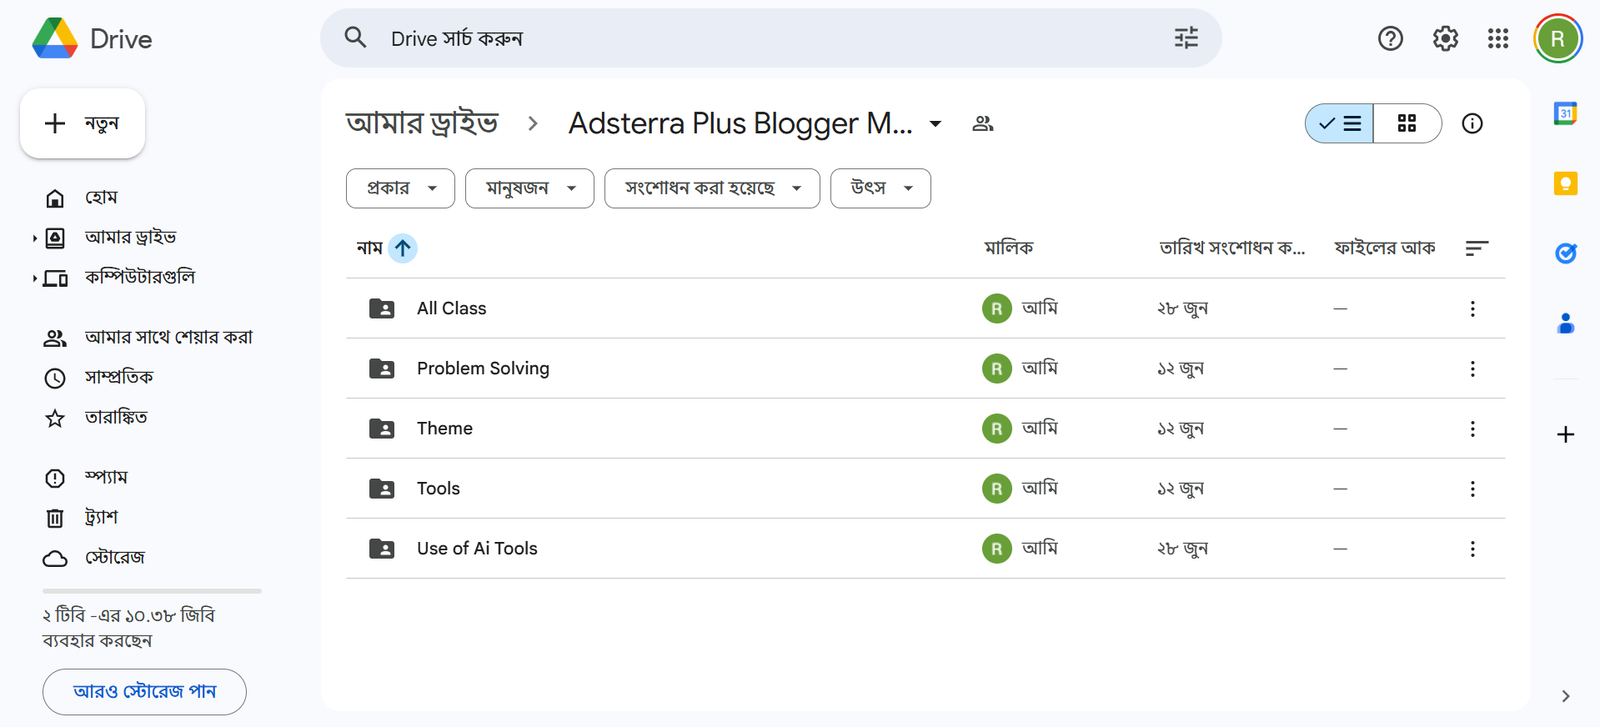
Task: Switch to list layout view
Action: tap(1339, 124)
